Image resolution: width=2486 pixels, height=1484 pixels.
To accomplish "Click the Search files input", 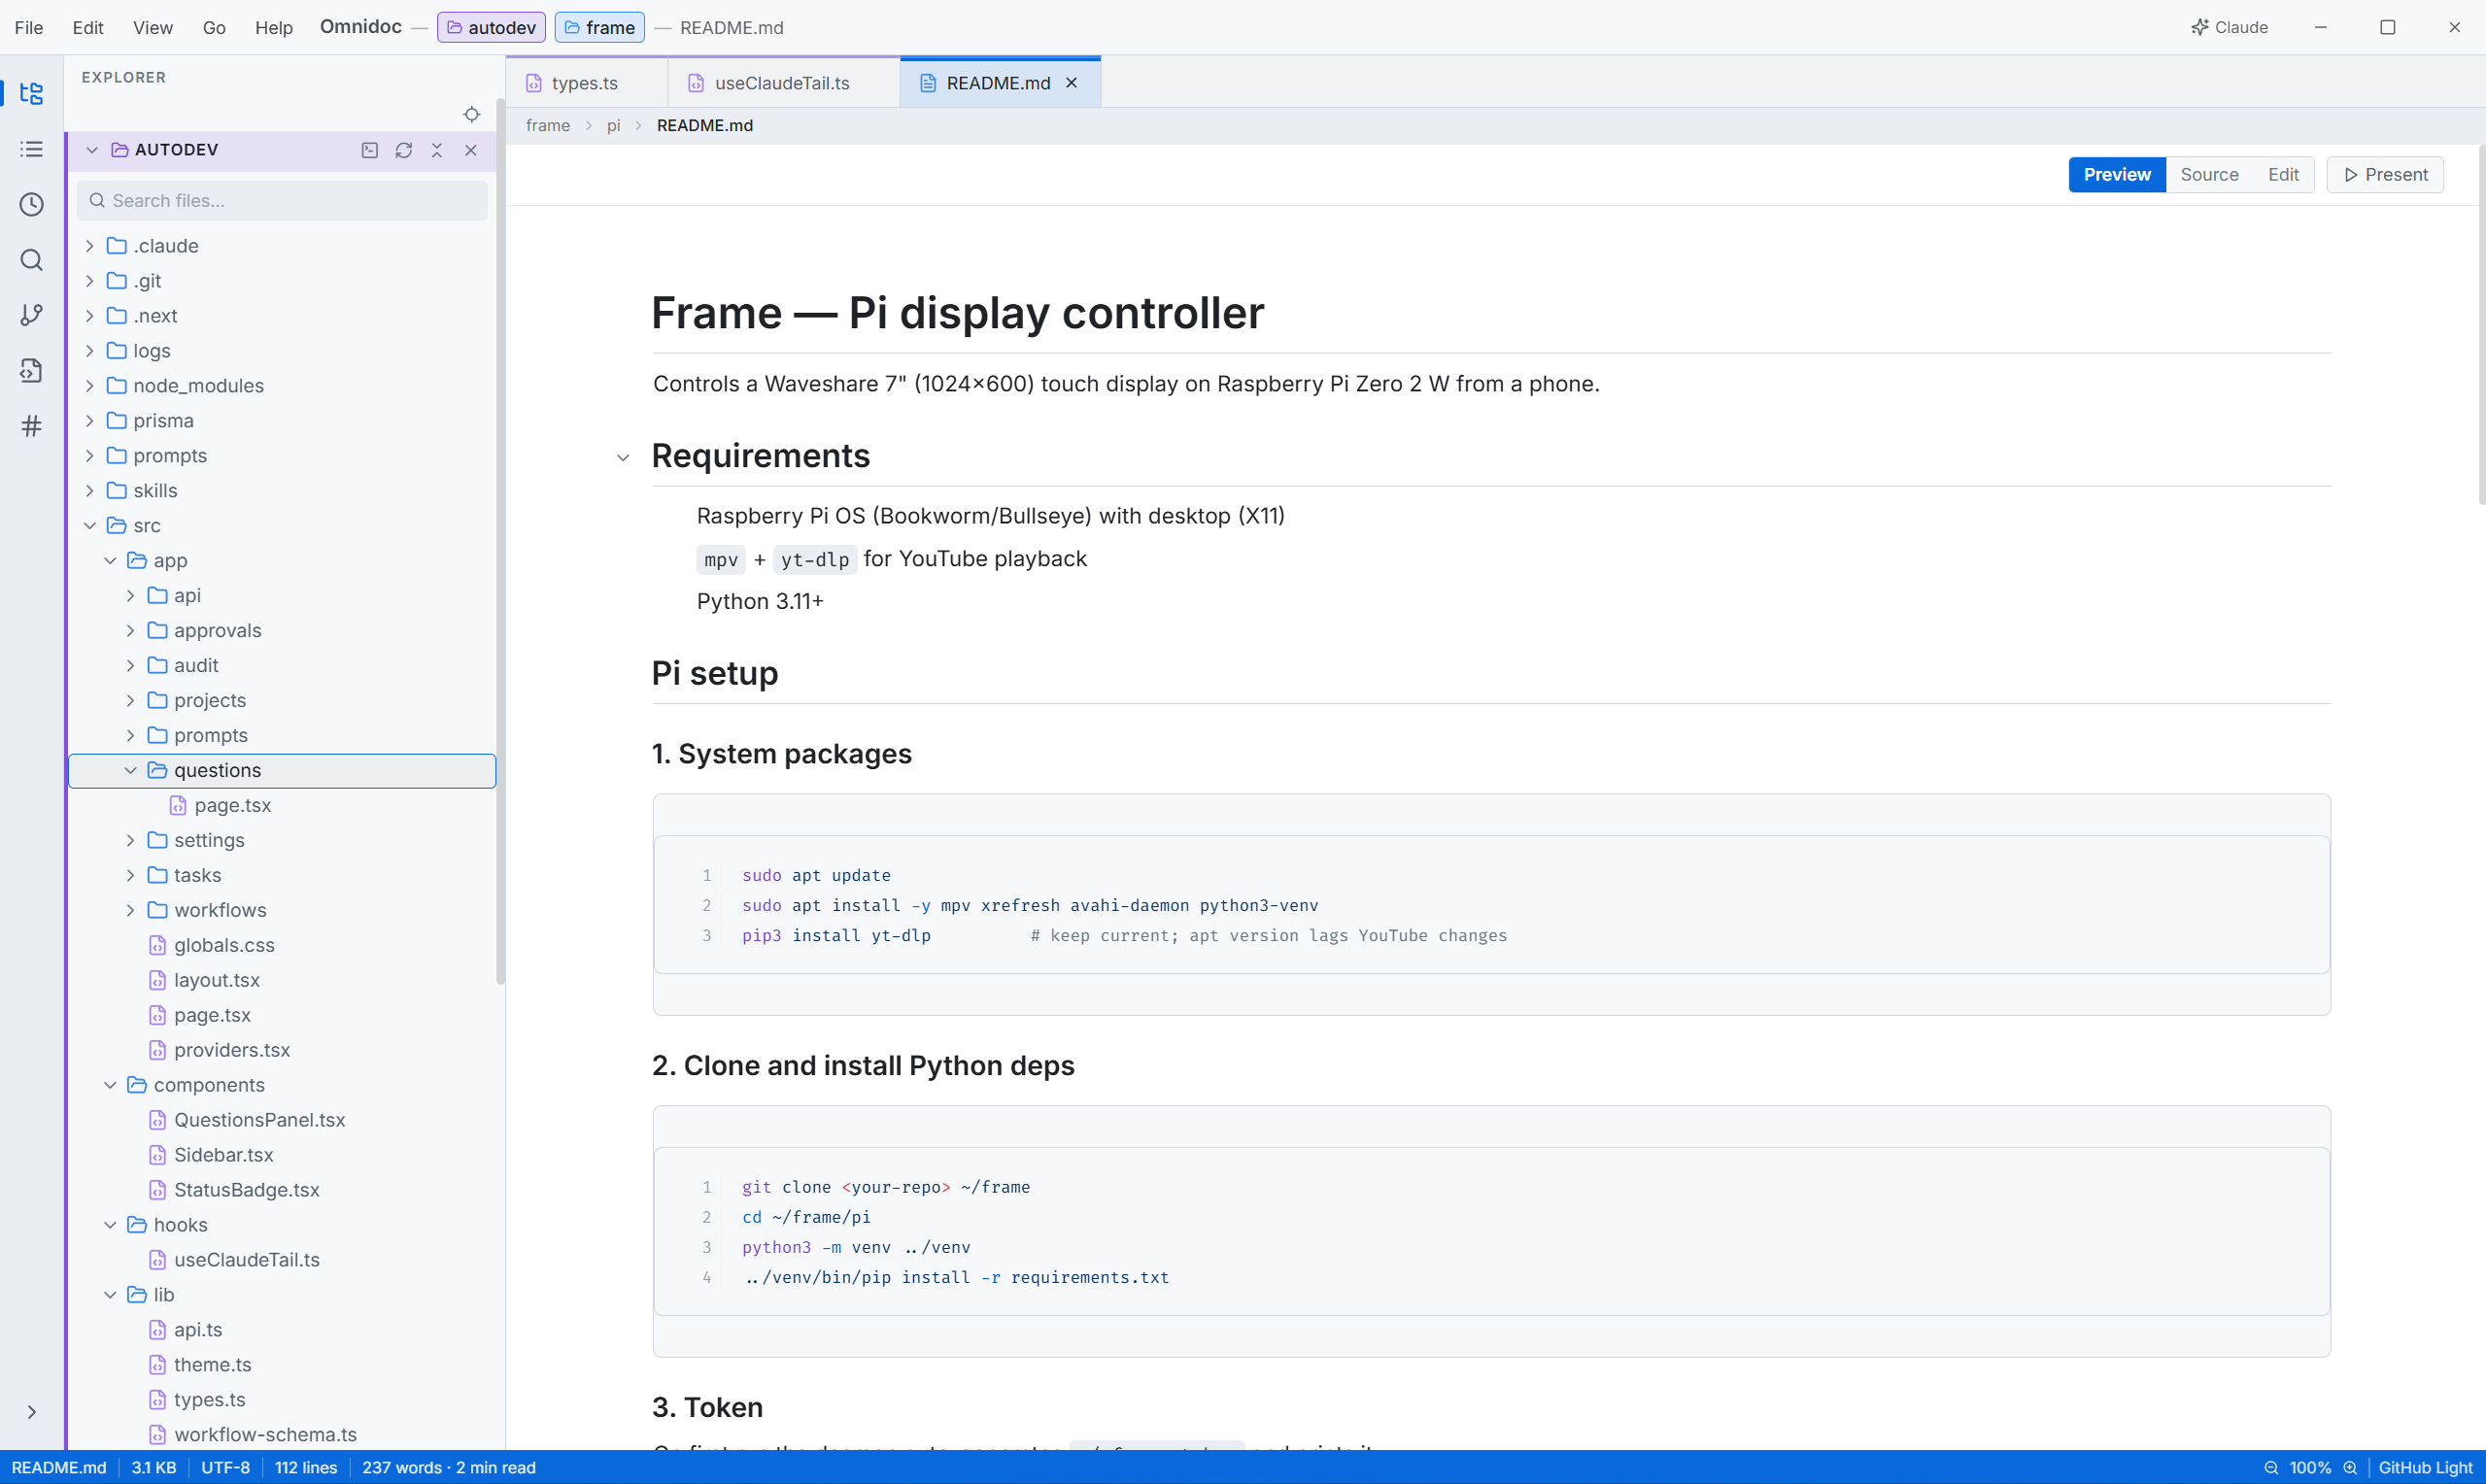I will pos(282,201).
